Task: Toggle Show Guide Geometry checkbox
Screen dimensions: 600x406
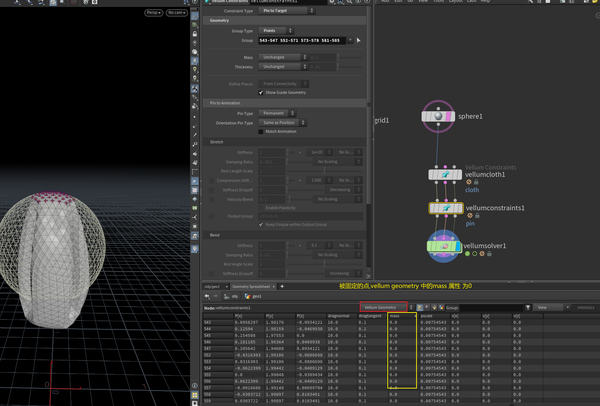Action: pyautogui.click(x=261, y=92)
